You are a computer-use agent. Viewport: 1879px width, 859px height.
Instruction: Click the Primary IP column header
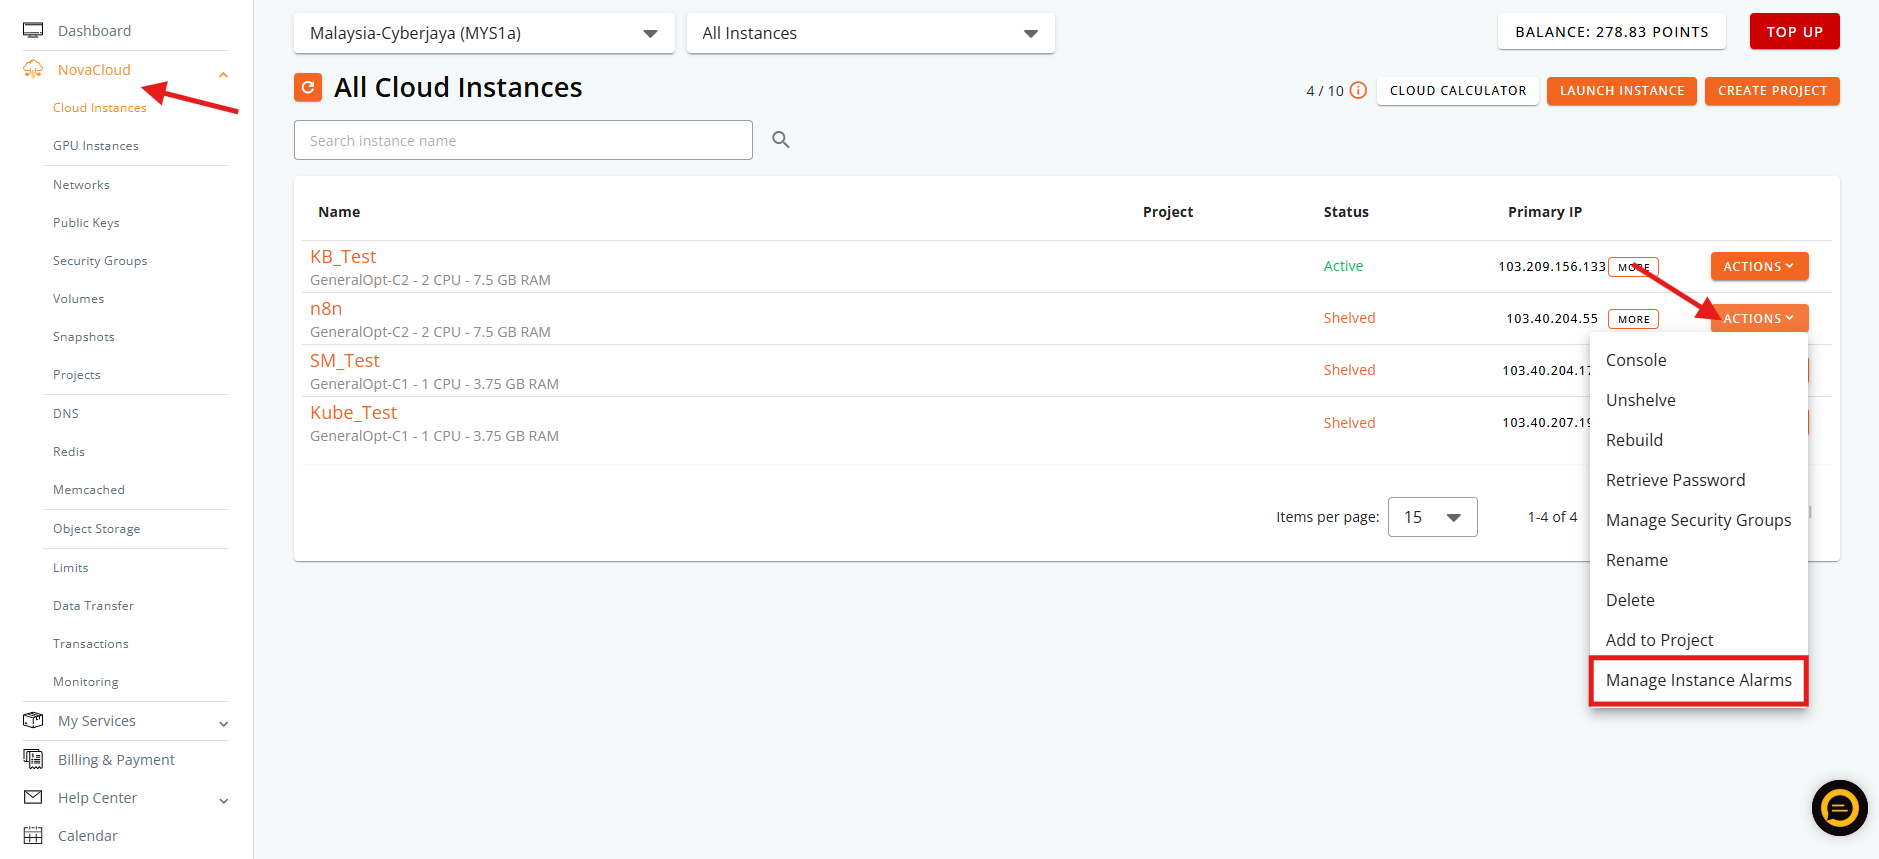1545,212
